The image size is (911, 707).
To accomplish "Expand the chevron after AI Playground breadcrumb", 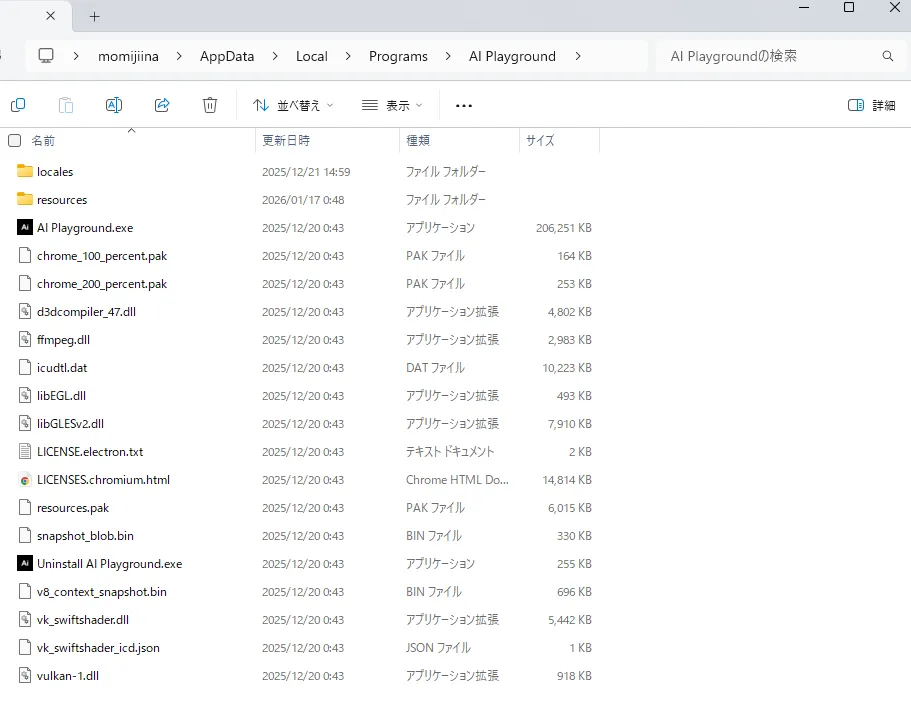I will click(578, 57).
